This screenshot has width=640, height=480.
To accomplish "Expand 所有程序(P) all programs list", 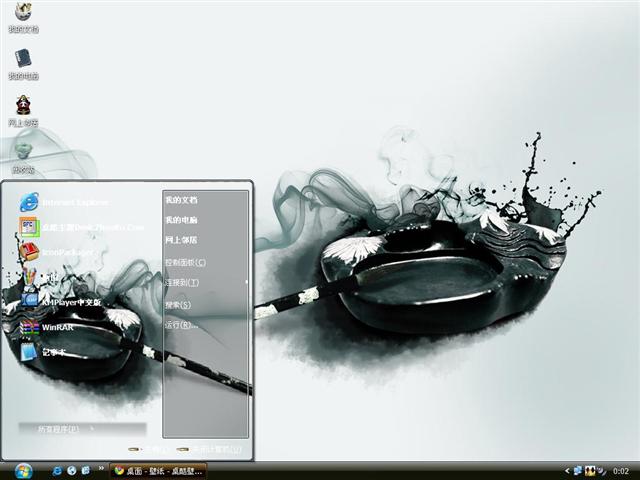I will click(x=64, y=428).
